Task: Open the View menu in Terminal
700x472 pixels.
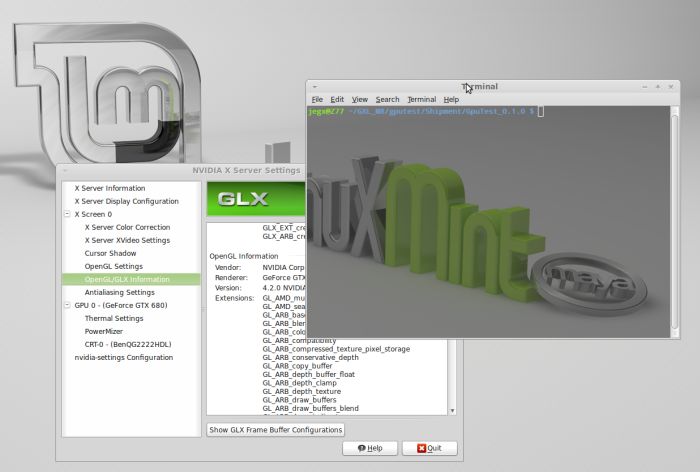Action: coord(360,100)
